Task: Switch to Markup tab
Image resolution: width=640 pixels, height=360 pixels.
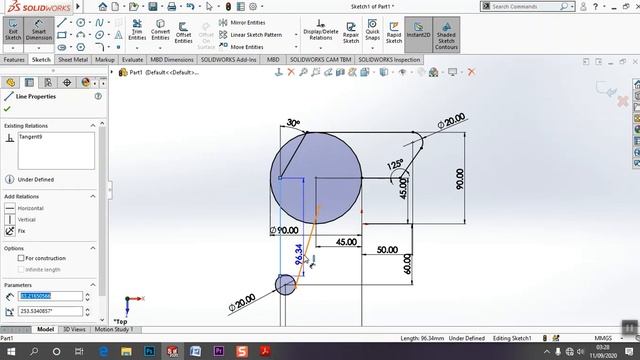Action: pos(105,60)
